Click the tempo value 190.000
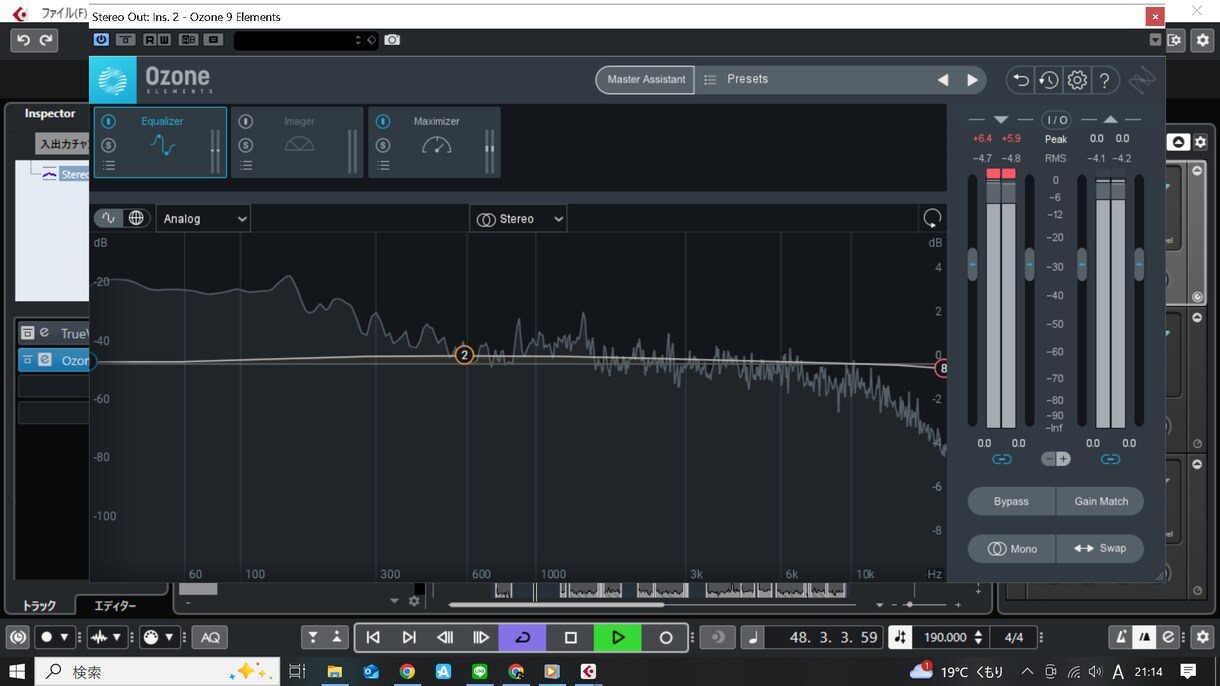 click(x=945, y=637)
